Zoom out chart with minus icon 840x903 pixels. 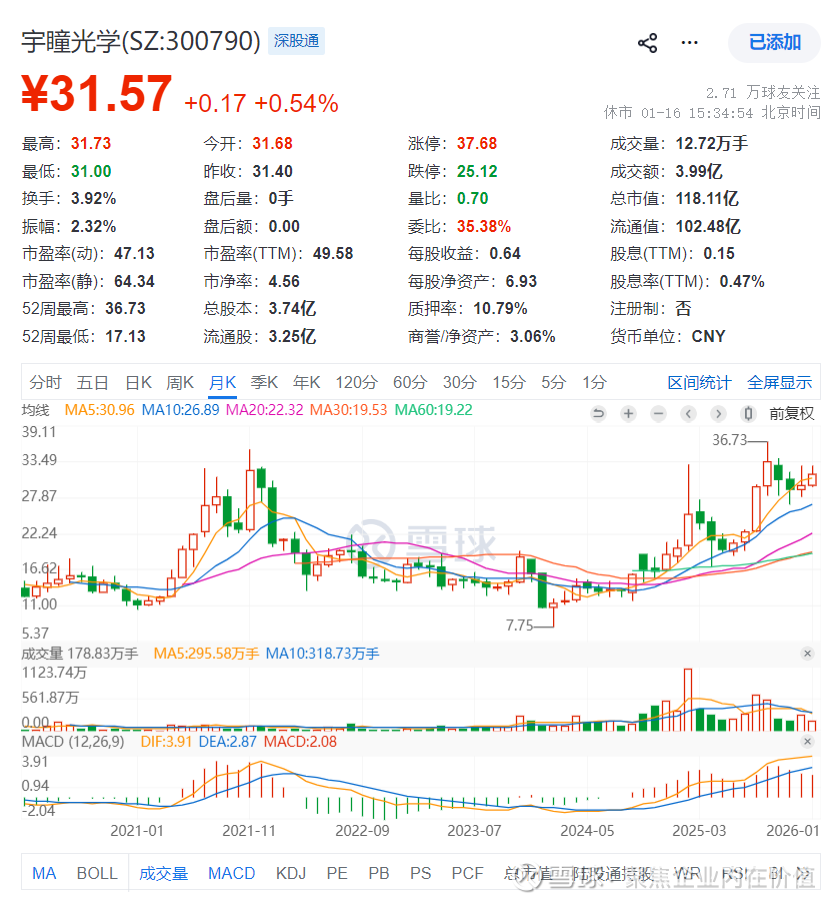pyautogui.click(x=659, y=413)
